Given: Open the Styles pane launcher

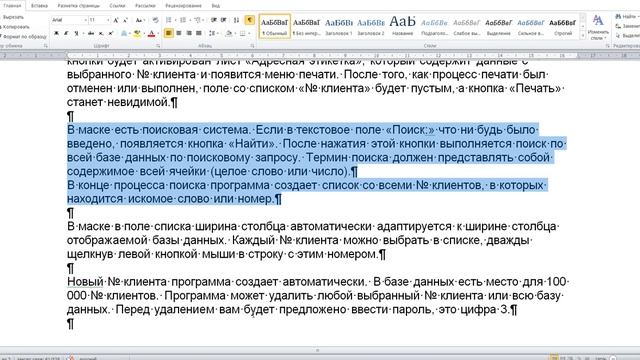Looking at the screenshot, I should [607, 46].
